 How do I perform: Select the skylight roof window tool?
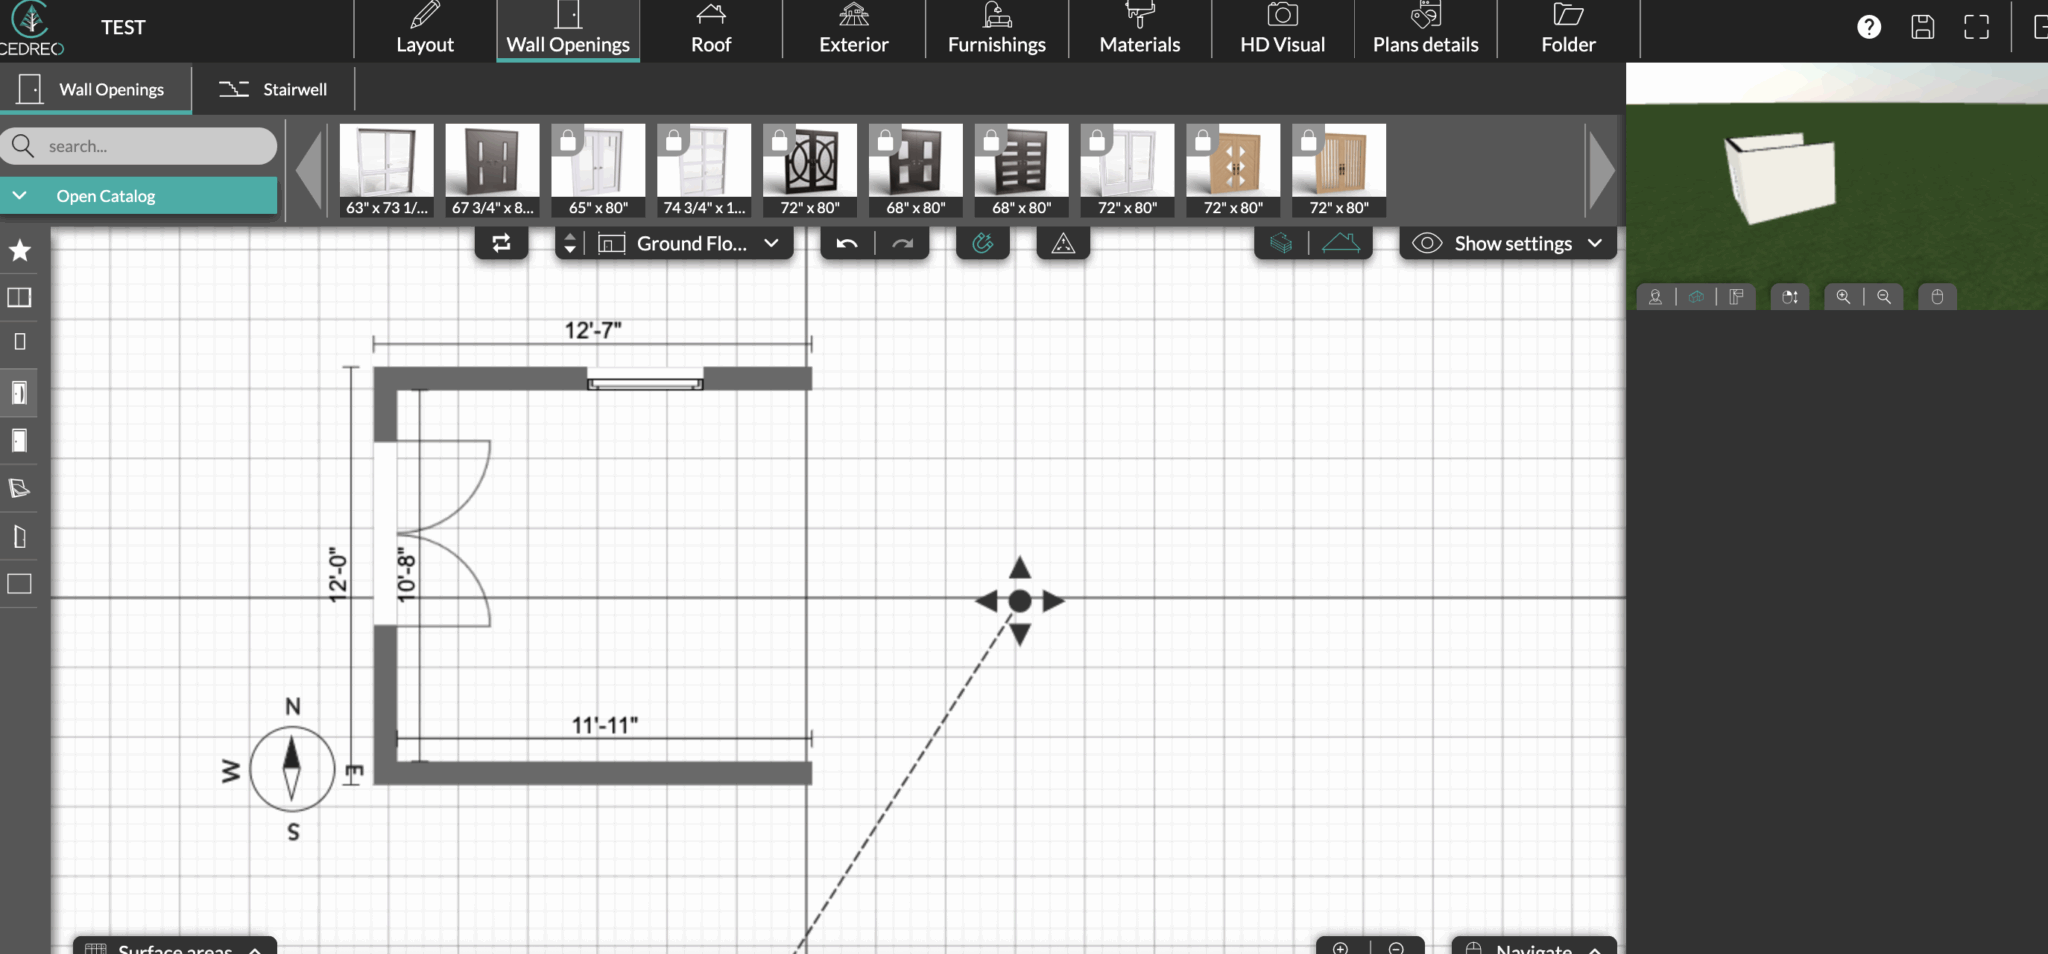click(20, 488)
